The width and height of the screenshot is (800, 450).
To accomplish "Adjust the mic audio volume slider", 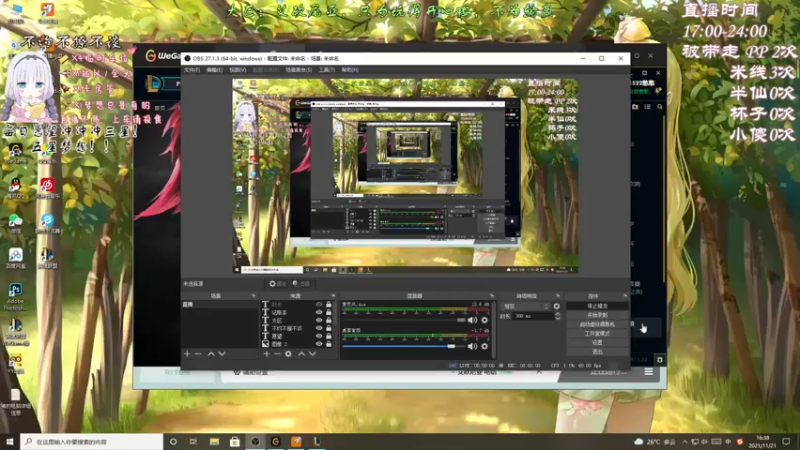I will click(x=403, y=320).
